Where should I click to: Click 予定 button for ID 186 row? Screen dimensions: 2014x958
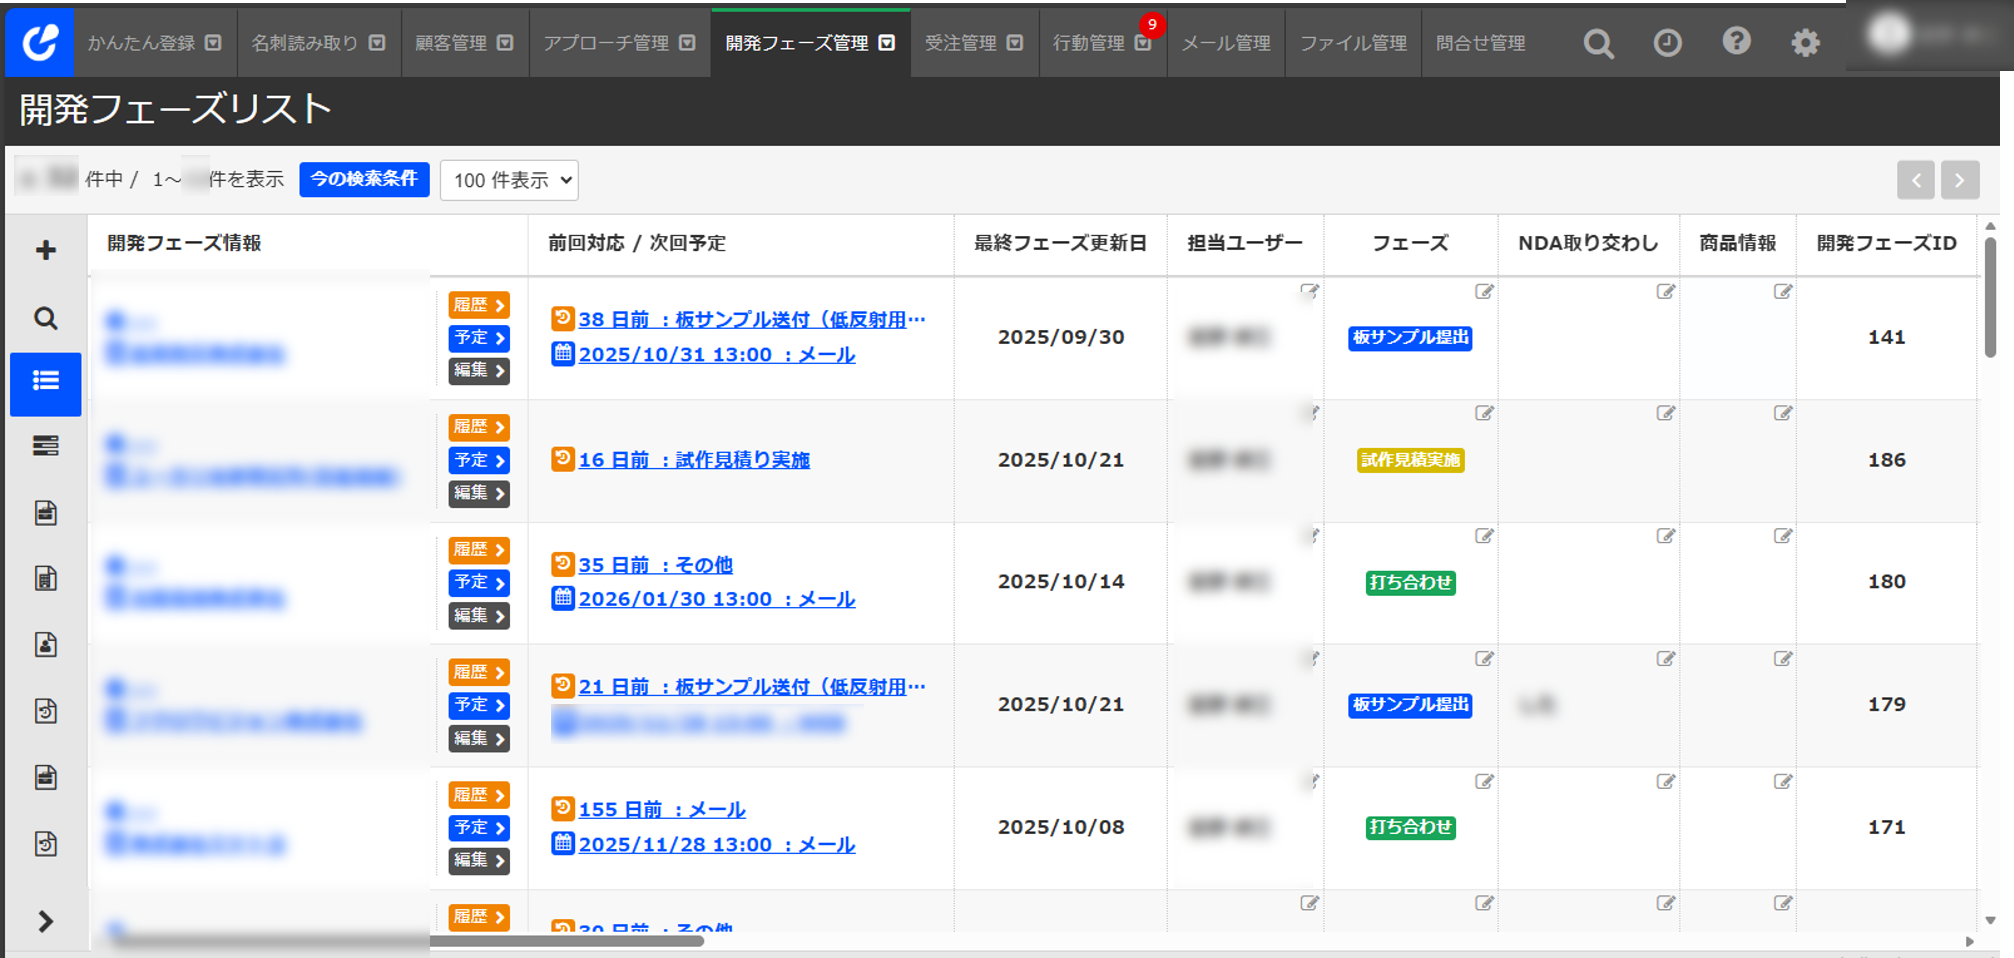pyautogui.click(x=479, y=460)
